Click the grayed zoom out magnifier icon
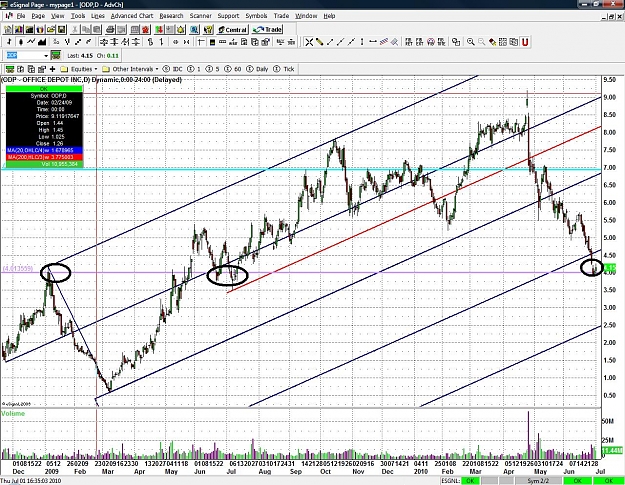This screenshot has width=625, height=485. [482, 42]
